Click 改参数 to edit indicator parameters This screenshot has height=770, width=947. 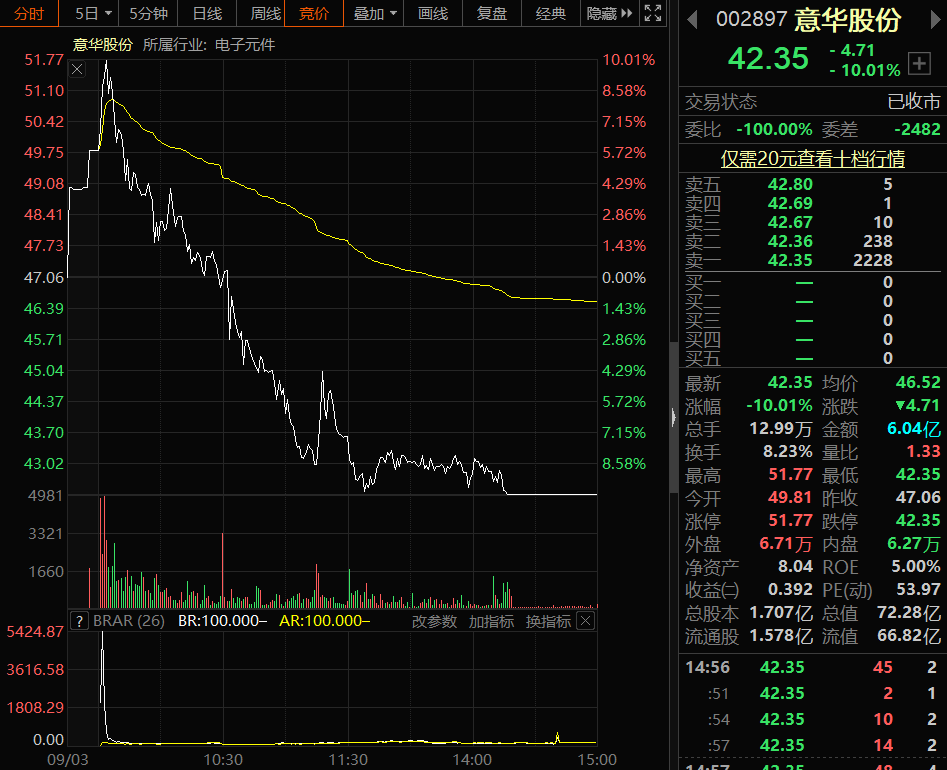click(x=434, y=621)
